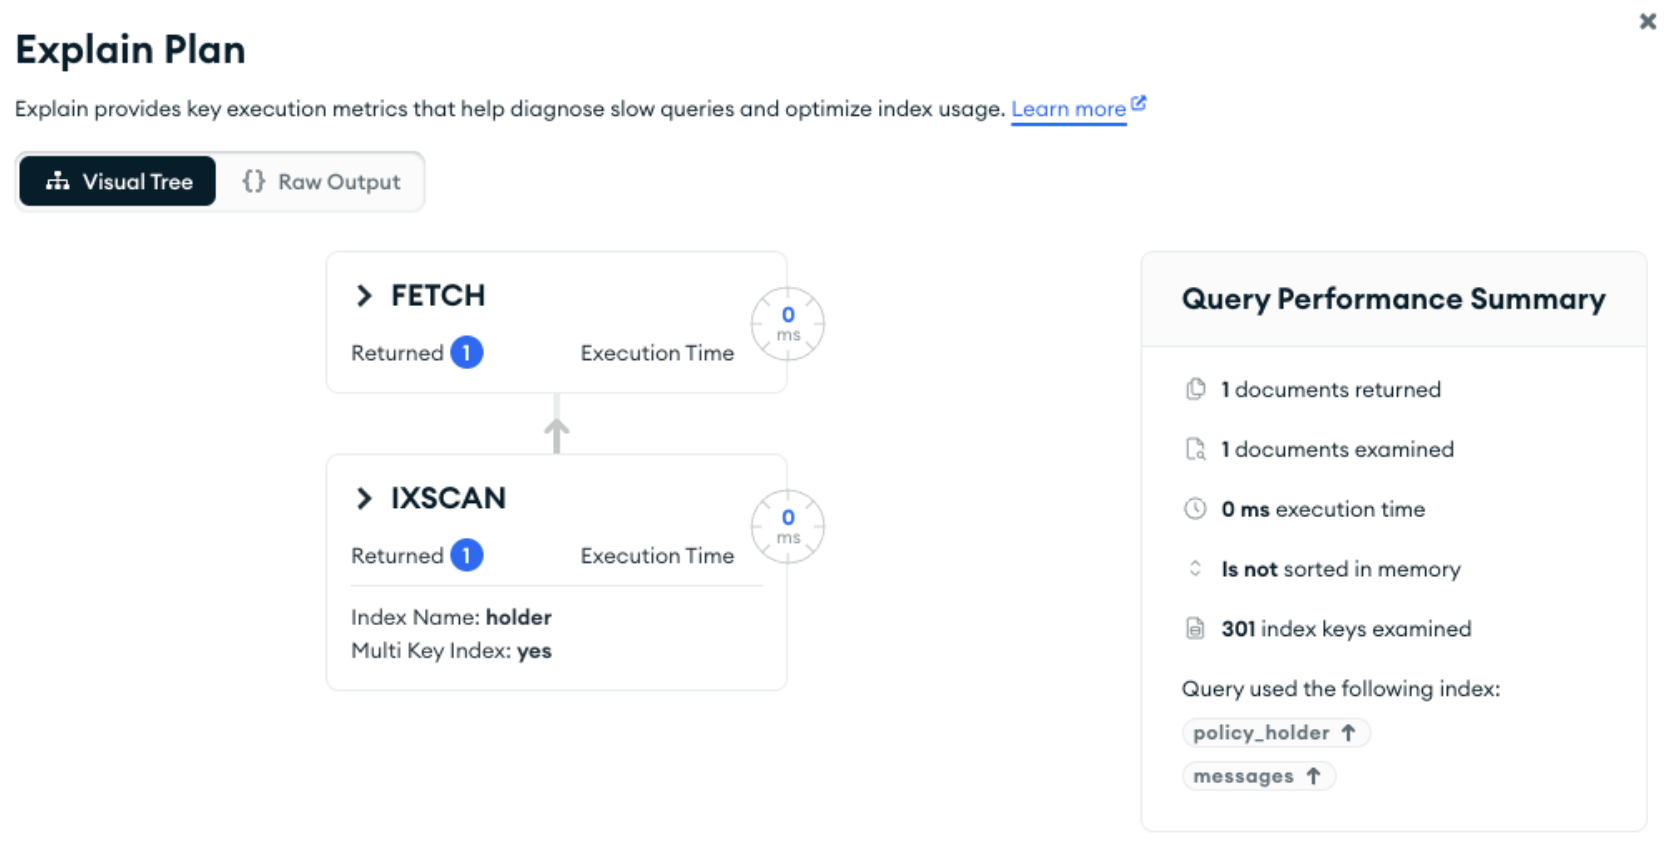Viewport: 1670px width, 842px height.
Task: Expand the IXSCAN stage chevron
Action: 364,498
